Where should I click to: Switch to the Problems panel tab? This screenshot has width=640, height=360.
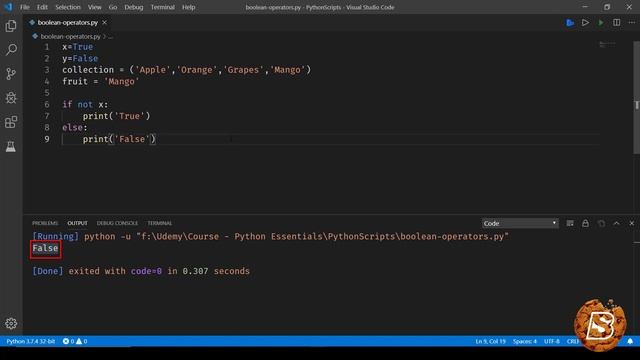[x=45, y=223]
